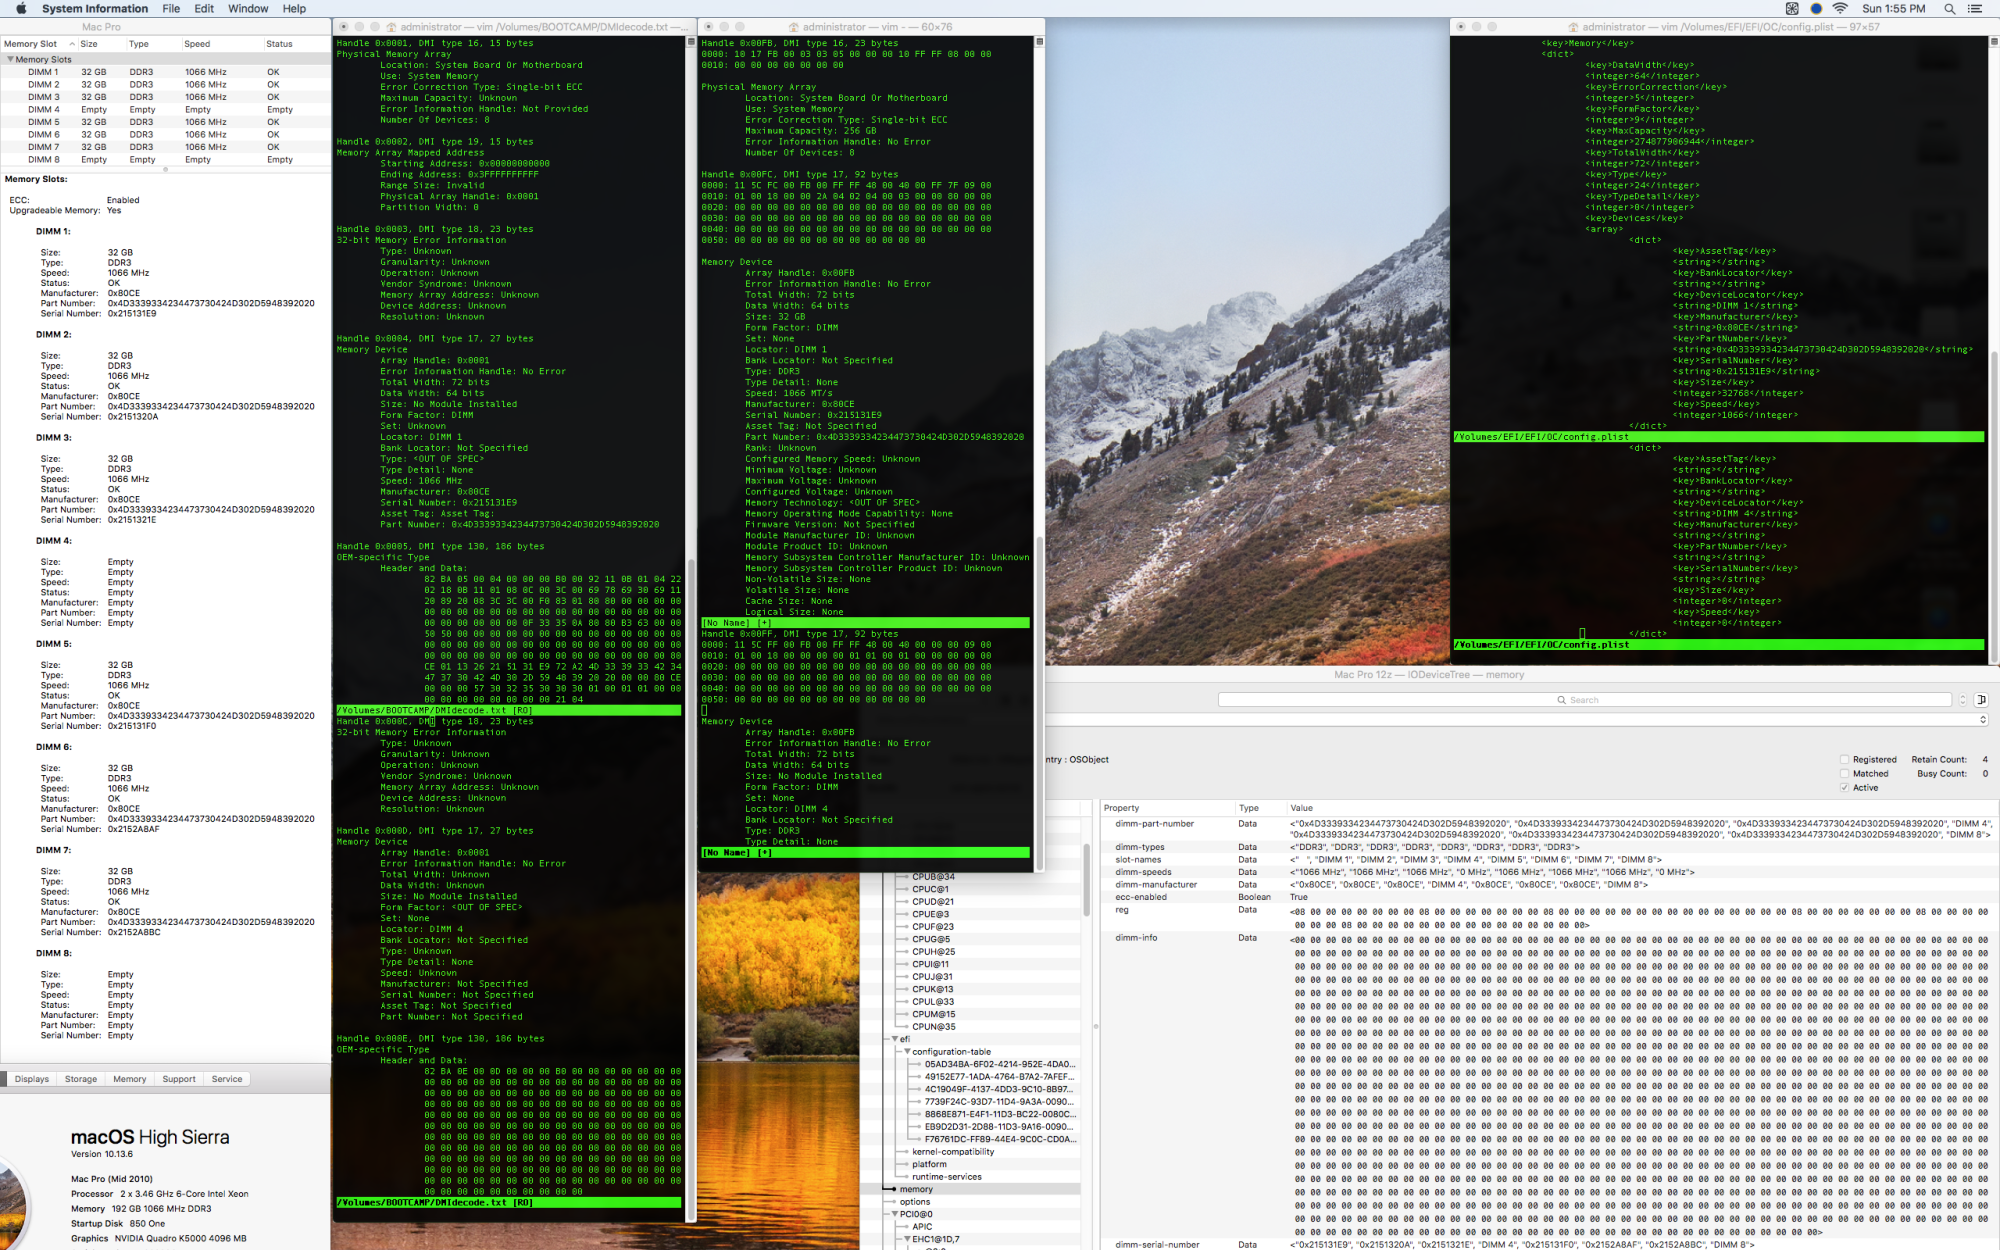Viewport: 2000px width, 1250px height.
Task: Click the IORegistry Search field
Action: 1584,700
